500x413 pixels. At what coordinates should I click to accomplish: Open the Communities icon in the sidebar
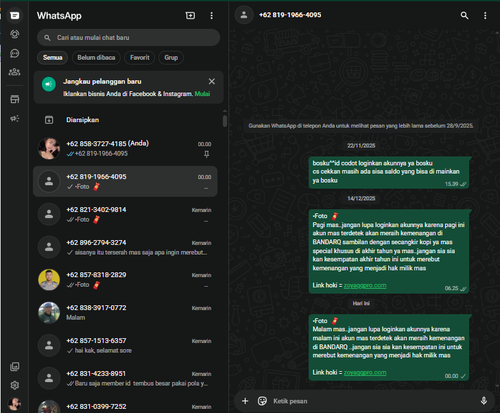14,72
